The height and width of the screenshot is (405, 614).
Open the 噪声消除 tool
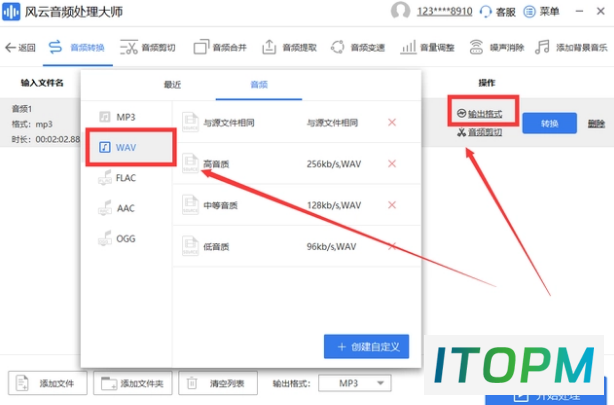(x=497, y=47)
